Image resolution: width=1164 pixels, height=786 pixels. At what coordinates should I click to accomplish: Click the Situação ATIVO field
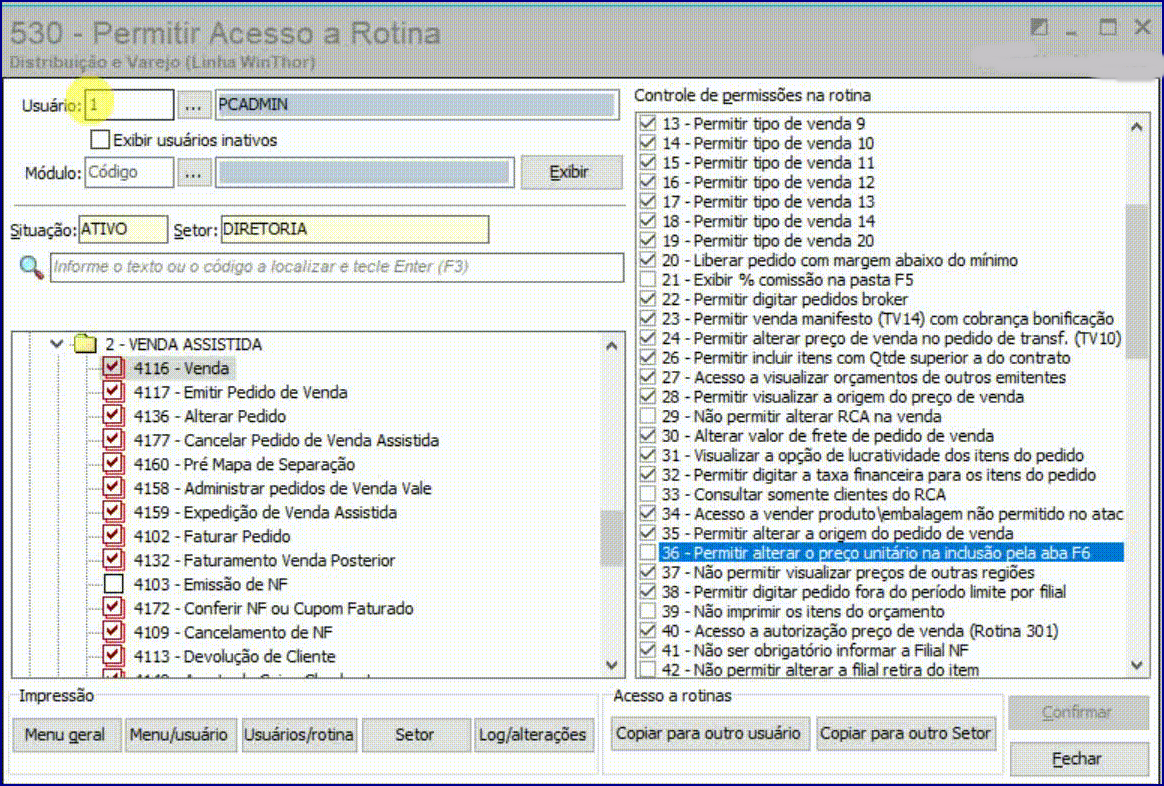[x=123, y=229]
